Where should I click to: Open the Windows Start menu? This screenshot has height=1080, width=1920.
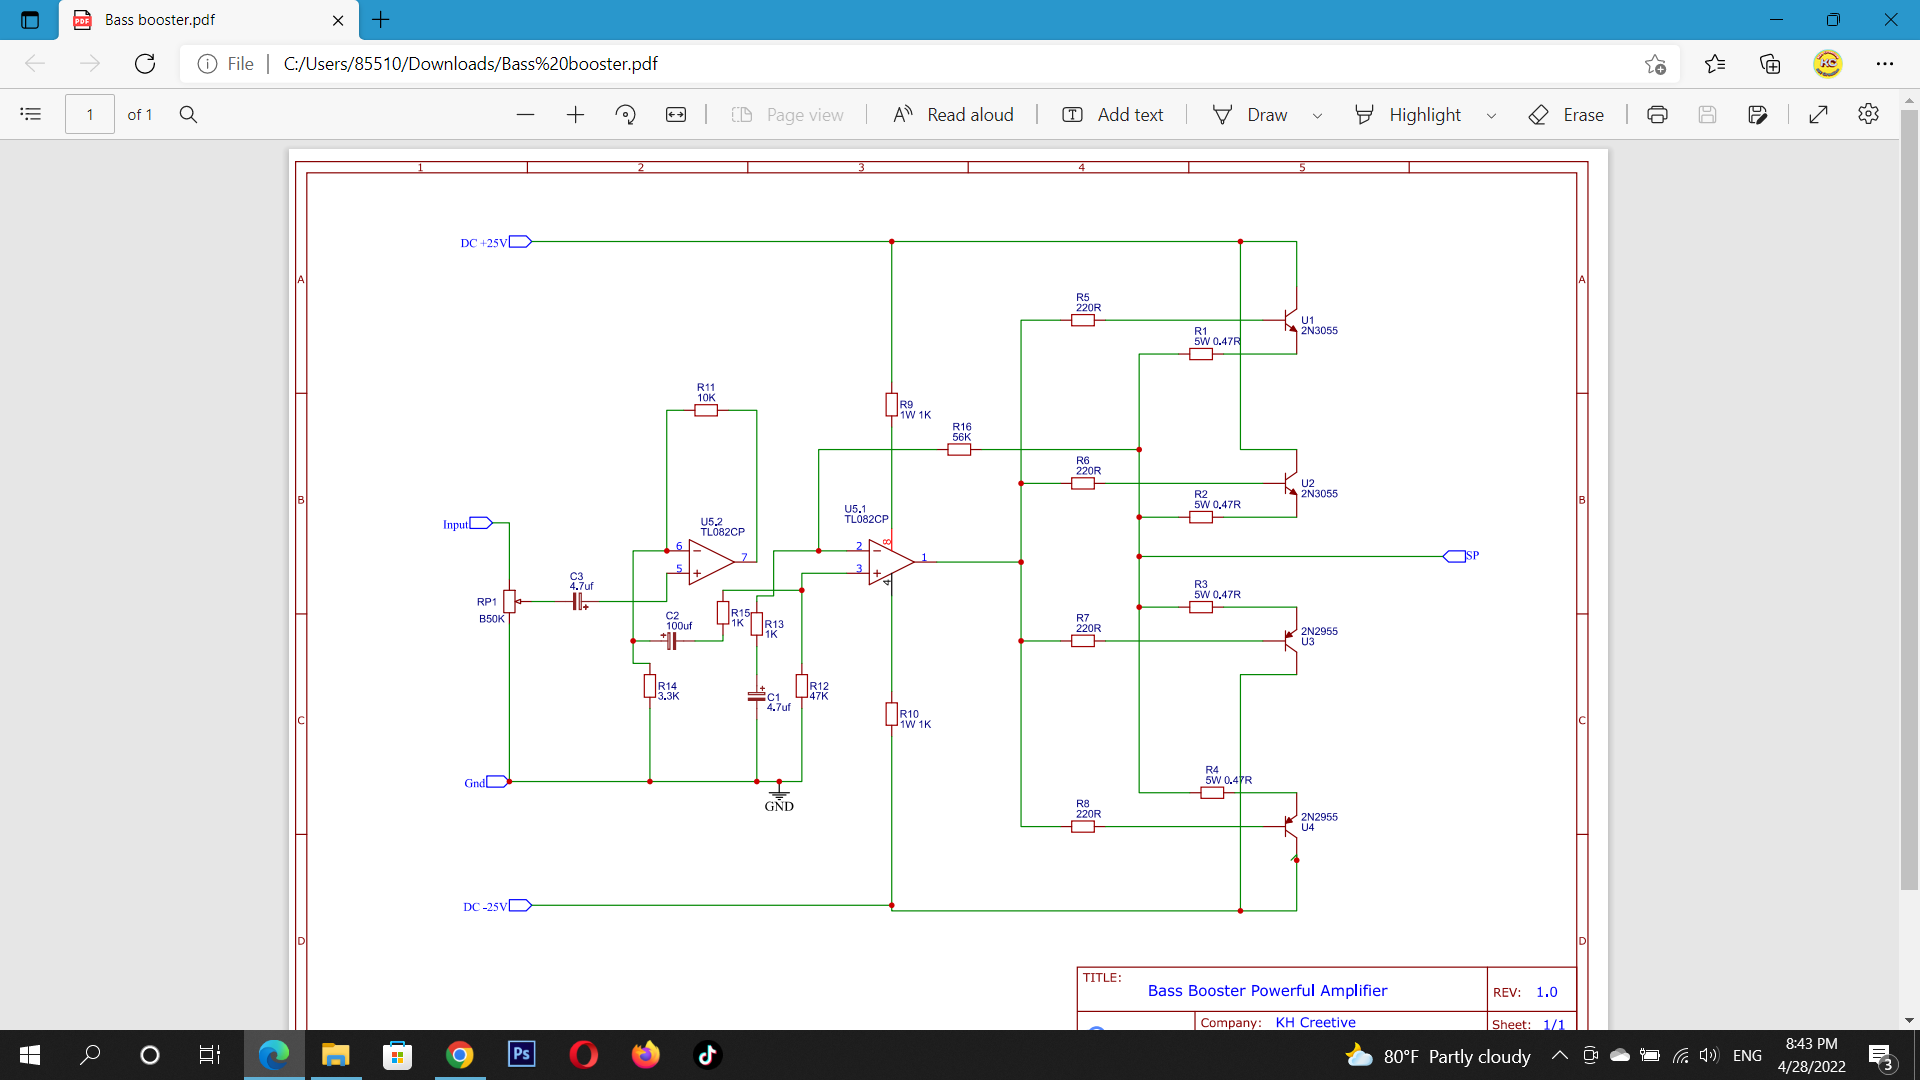30,1055
